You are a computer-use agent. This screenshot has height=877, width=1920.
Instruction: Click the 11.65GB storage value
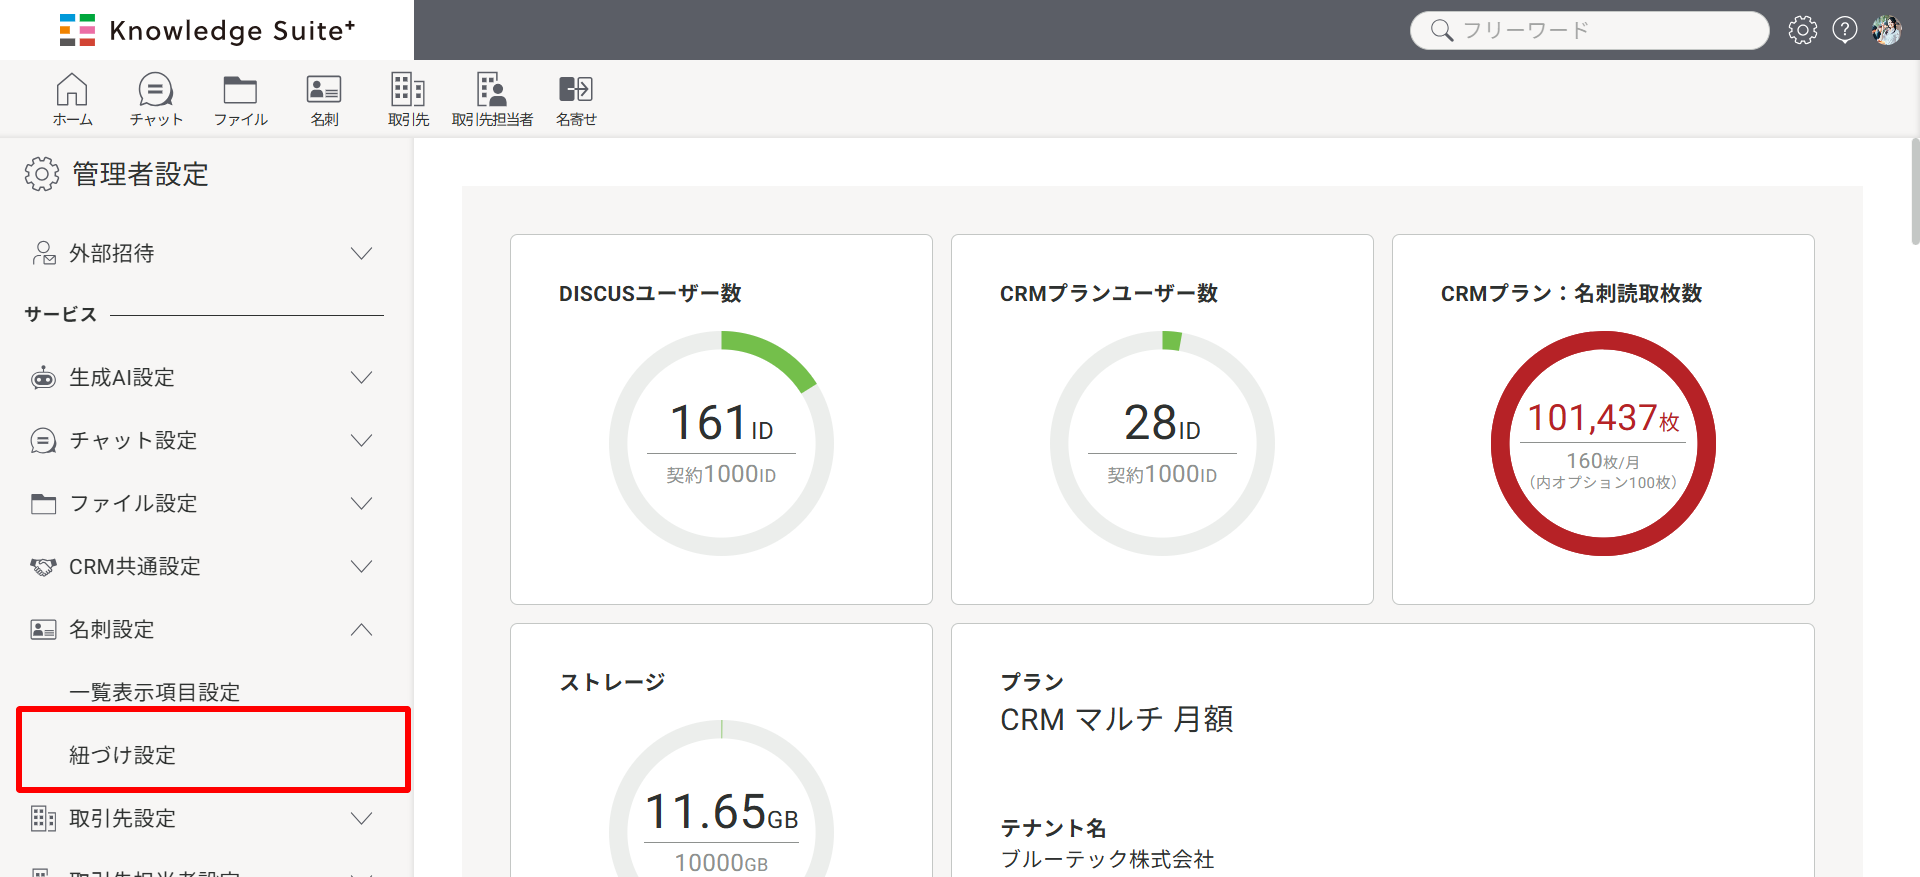(721, 812)
